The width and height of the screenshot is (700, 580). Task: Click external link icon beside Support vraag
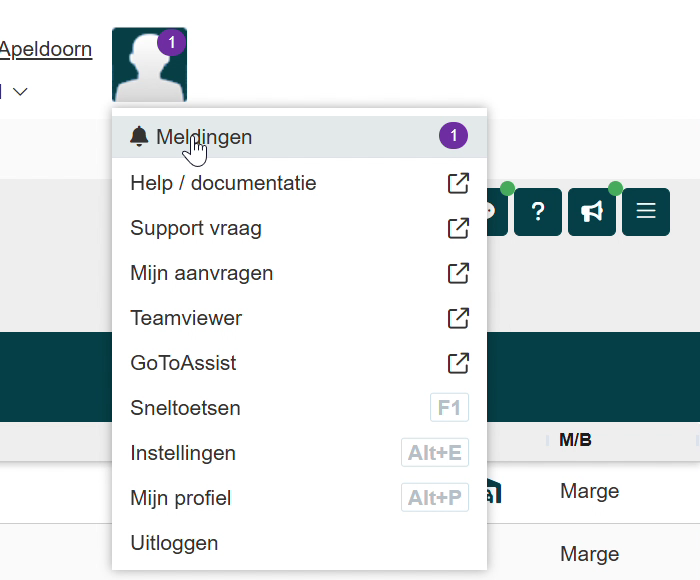458,228
